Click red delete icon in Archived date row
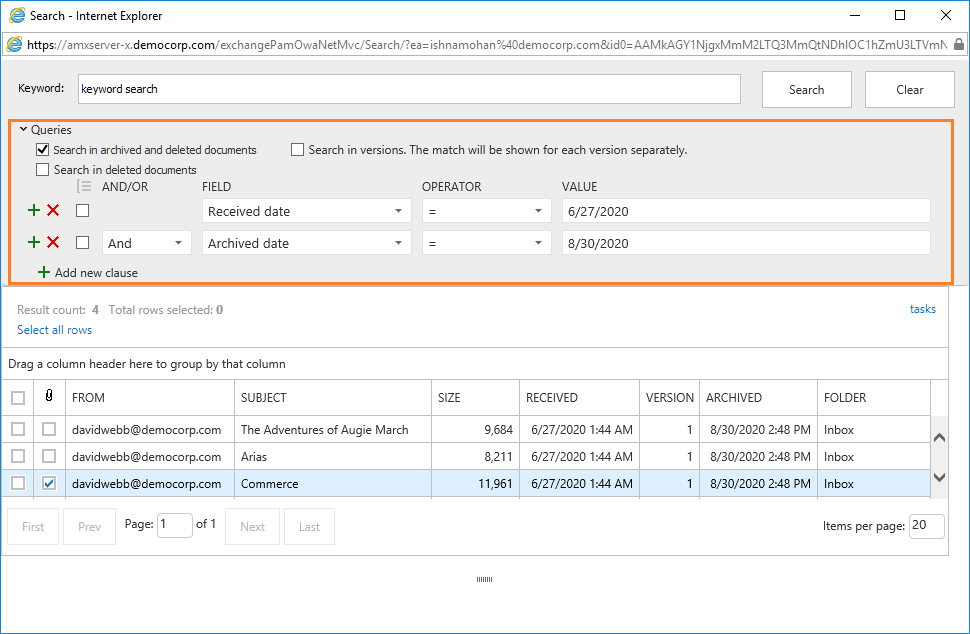This screenshot has height=634, width=970. pos(53,243)
